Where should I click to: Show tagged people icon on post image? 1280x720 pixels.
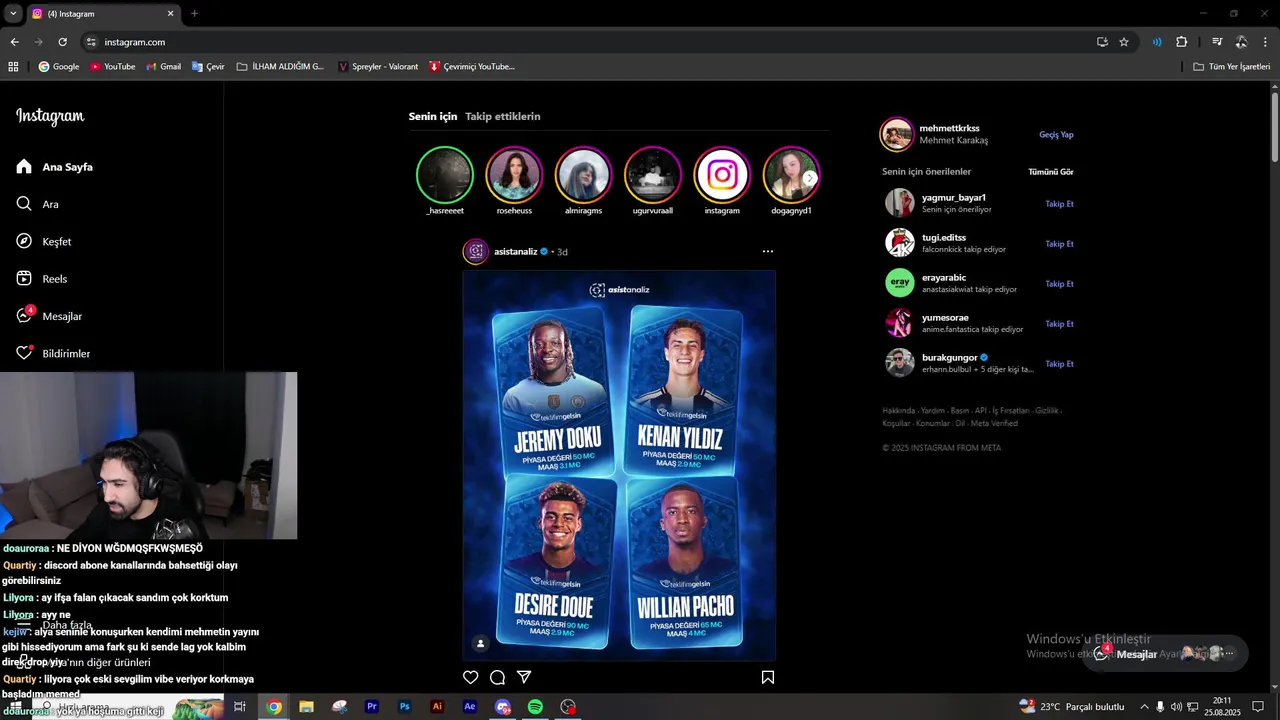click(481, 643)
